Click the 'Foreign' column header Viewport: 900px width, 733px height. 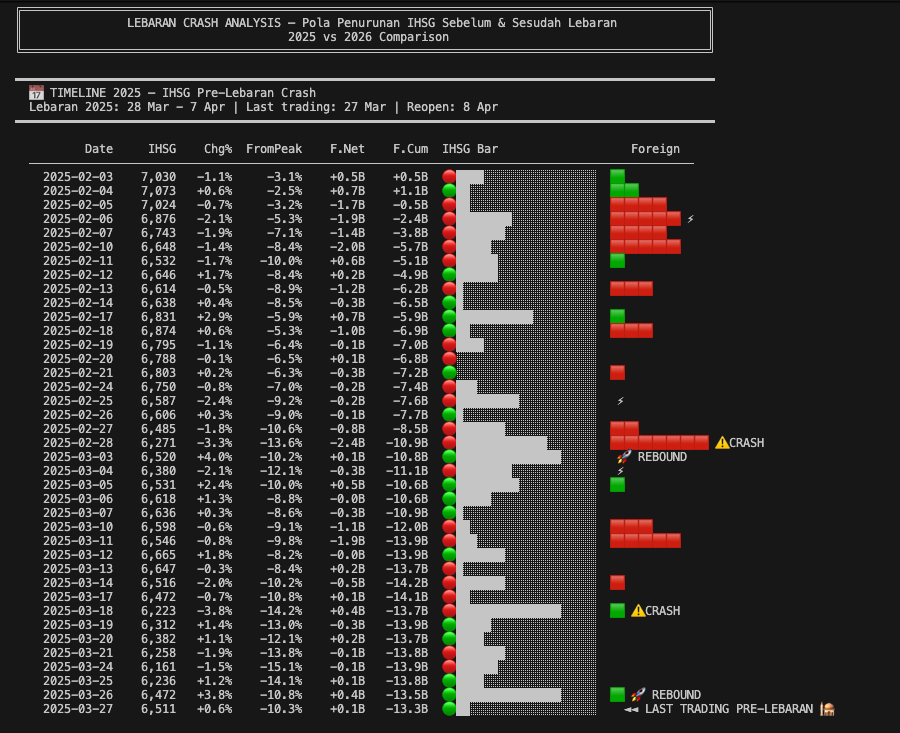coord(655,149)
